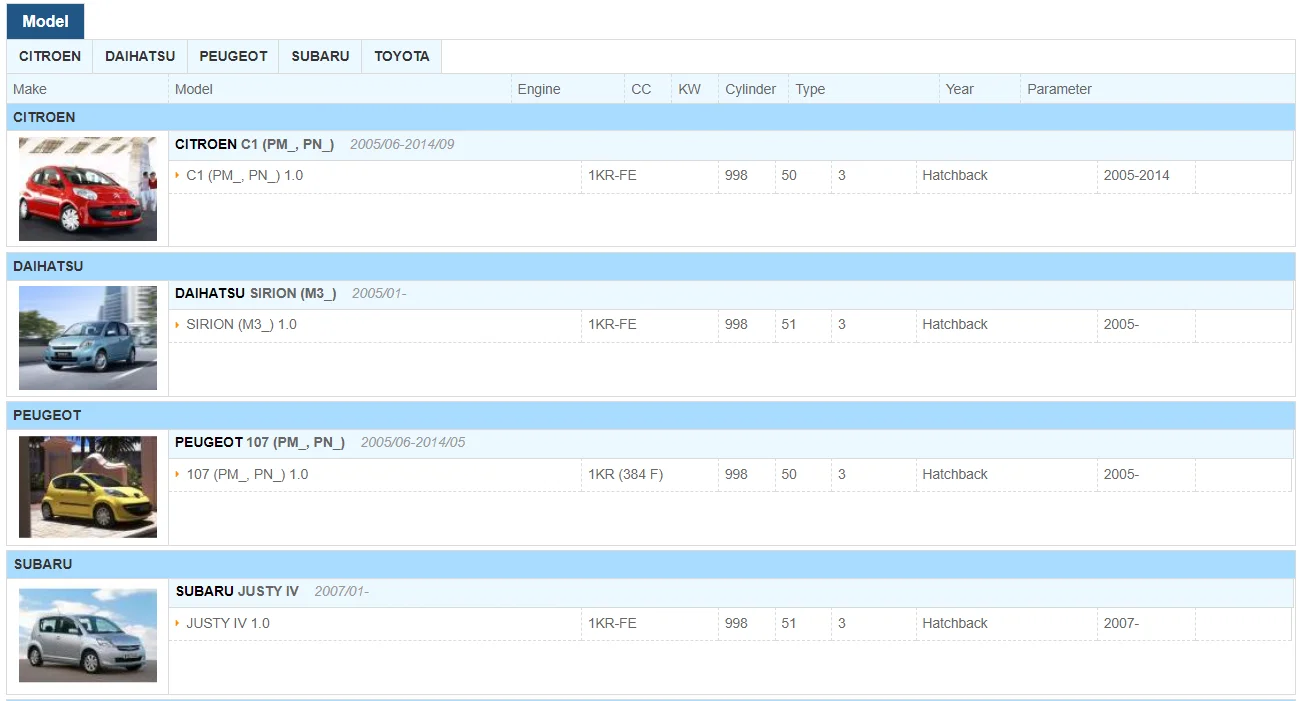Click the Cylinder column header
Image resolution: width=1303 pixels, height=701 pixels.
pos(751,89)
